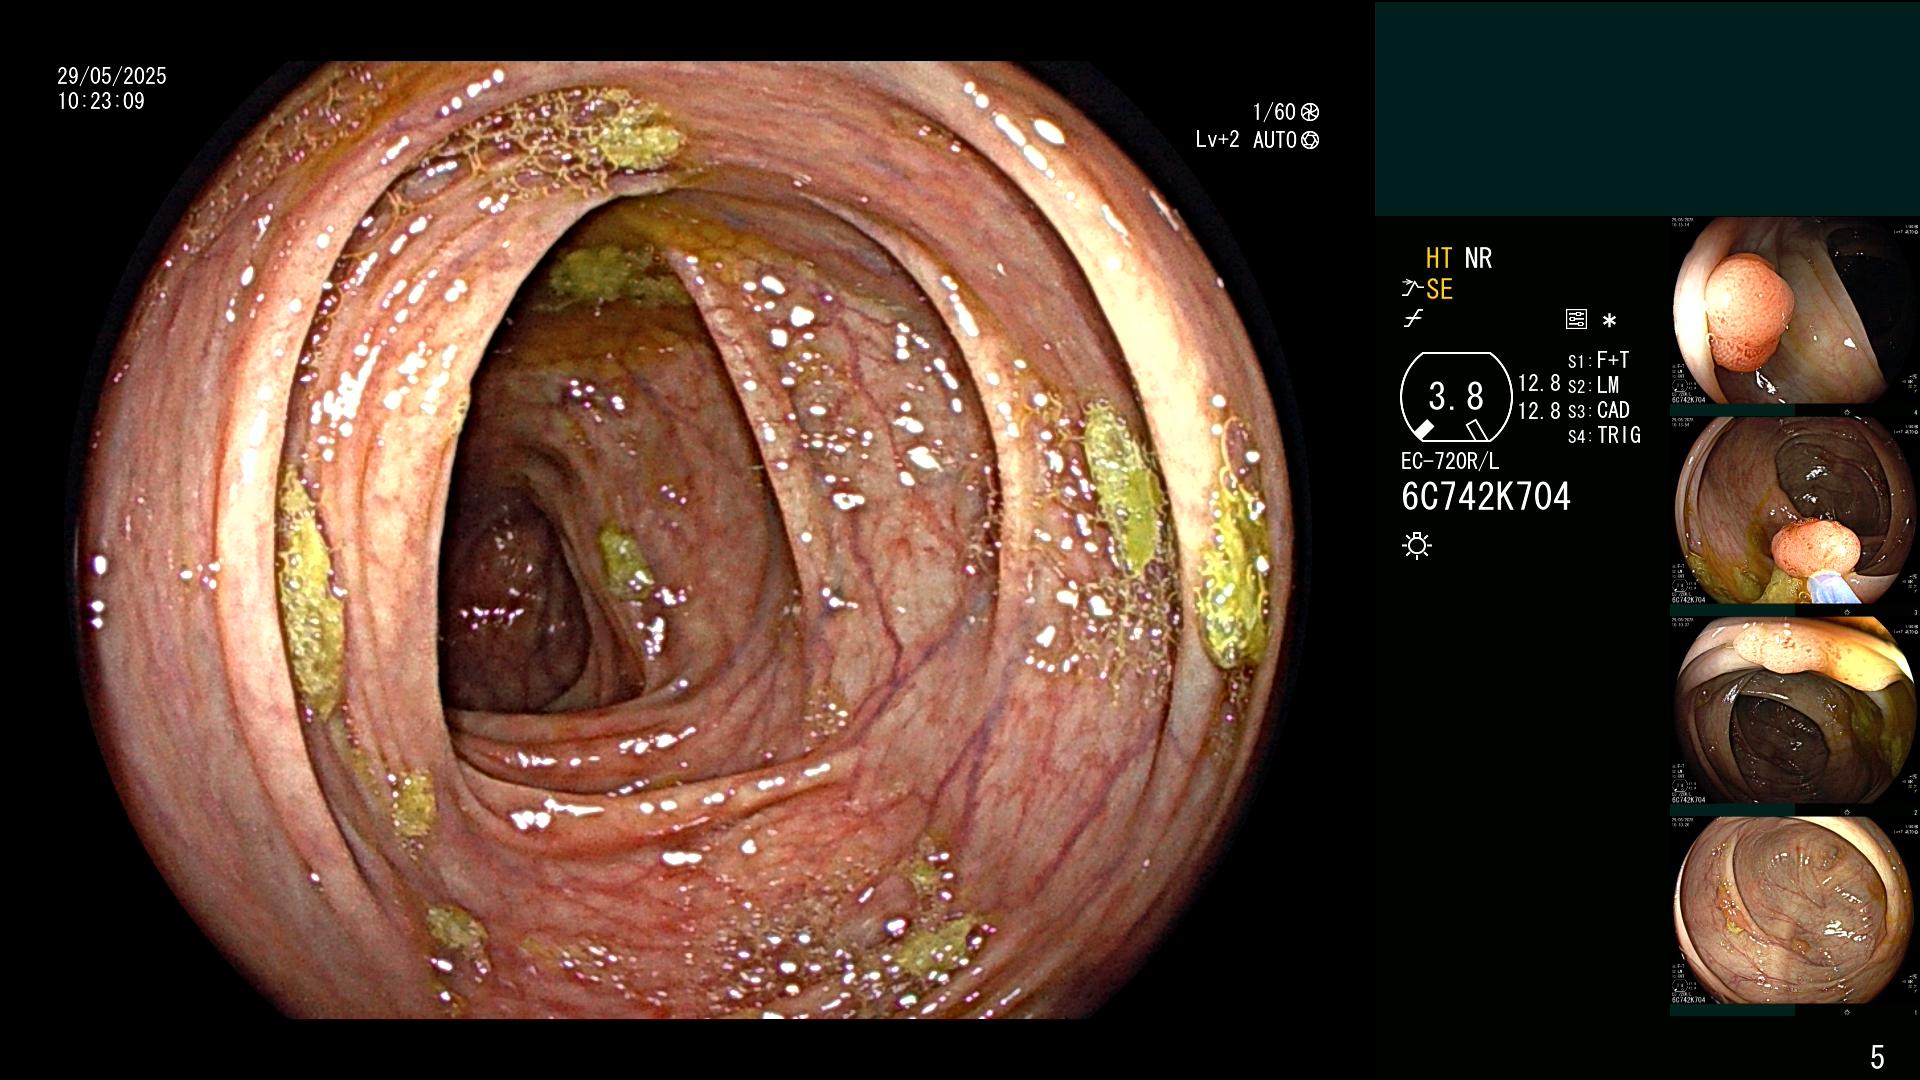Screen dimensions: 1920x1080
Task: Select the tone curve icon below SE
Action: click(x=1413, y=319)
